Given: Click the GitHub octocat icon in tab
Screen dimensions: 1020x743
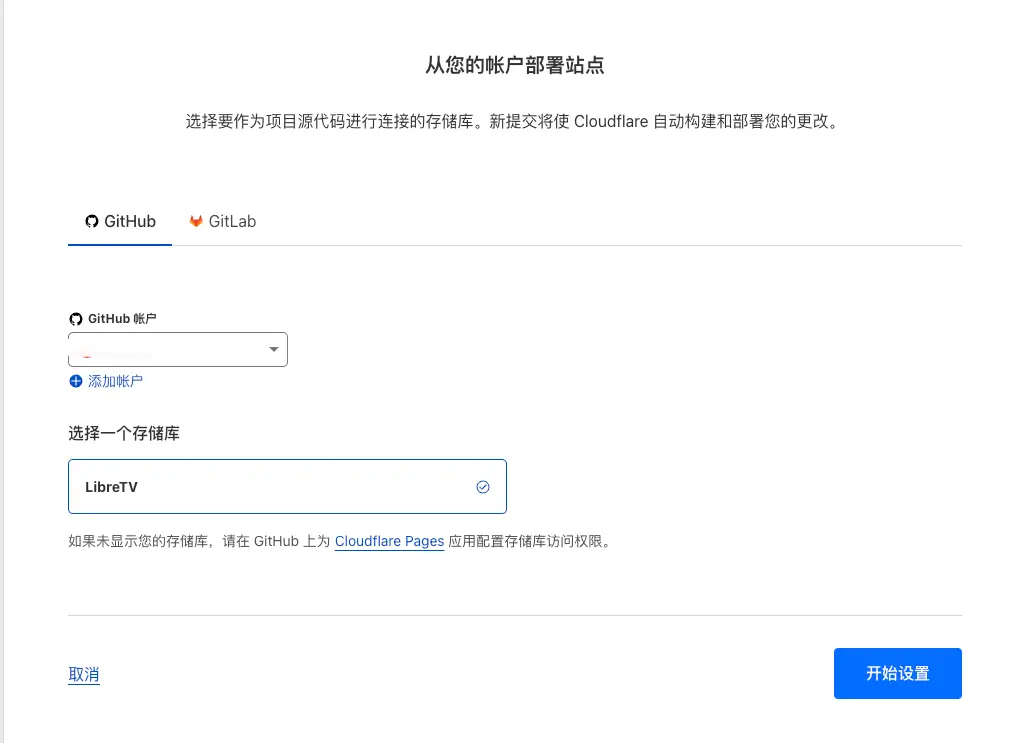Looking at the screenshot, I should tap(92, 222).
